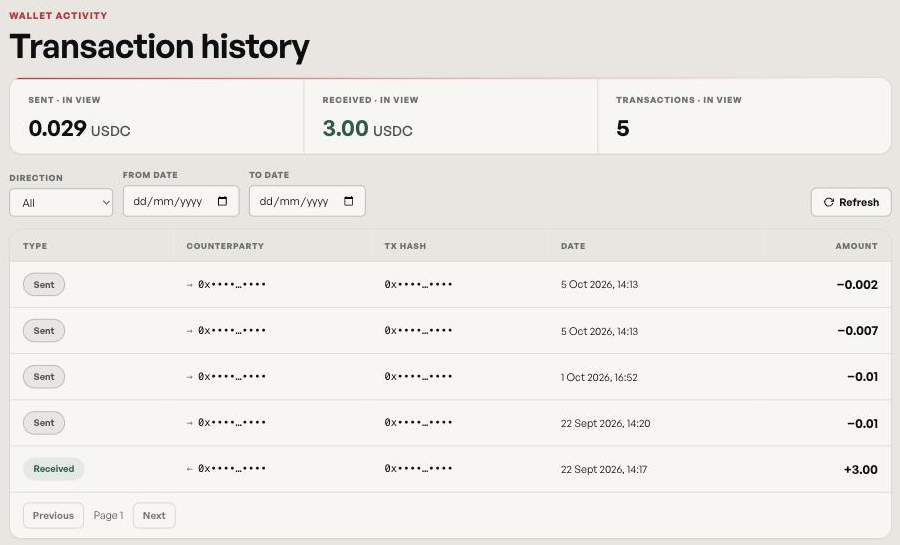Click the Date column header
Screen dimensions: 900x545
click(x=573, y=246)
